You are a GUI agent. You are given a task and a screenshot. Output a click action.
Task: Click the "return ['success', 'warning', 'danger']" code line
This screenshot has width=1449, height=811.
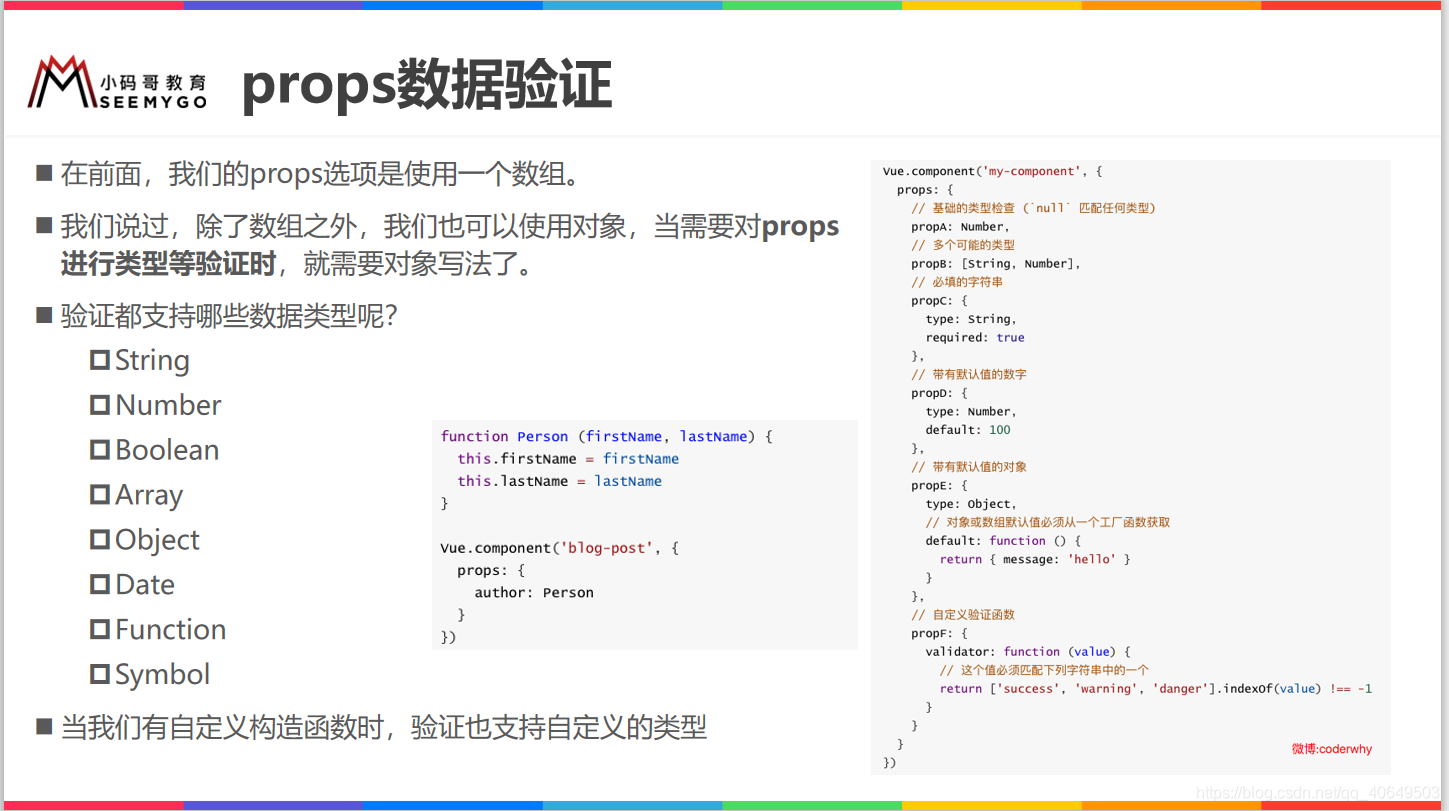coord(1156,689)
